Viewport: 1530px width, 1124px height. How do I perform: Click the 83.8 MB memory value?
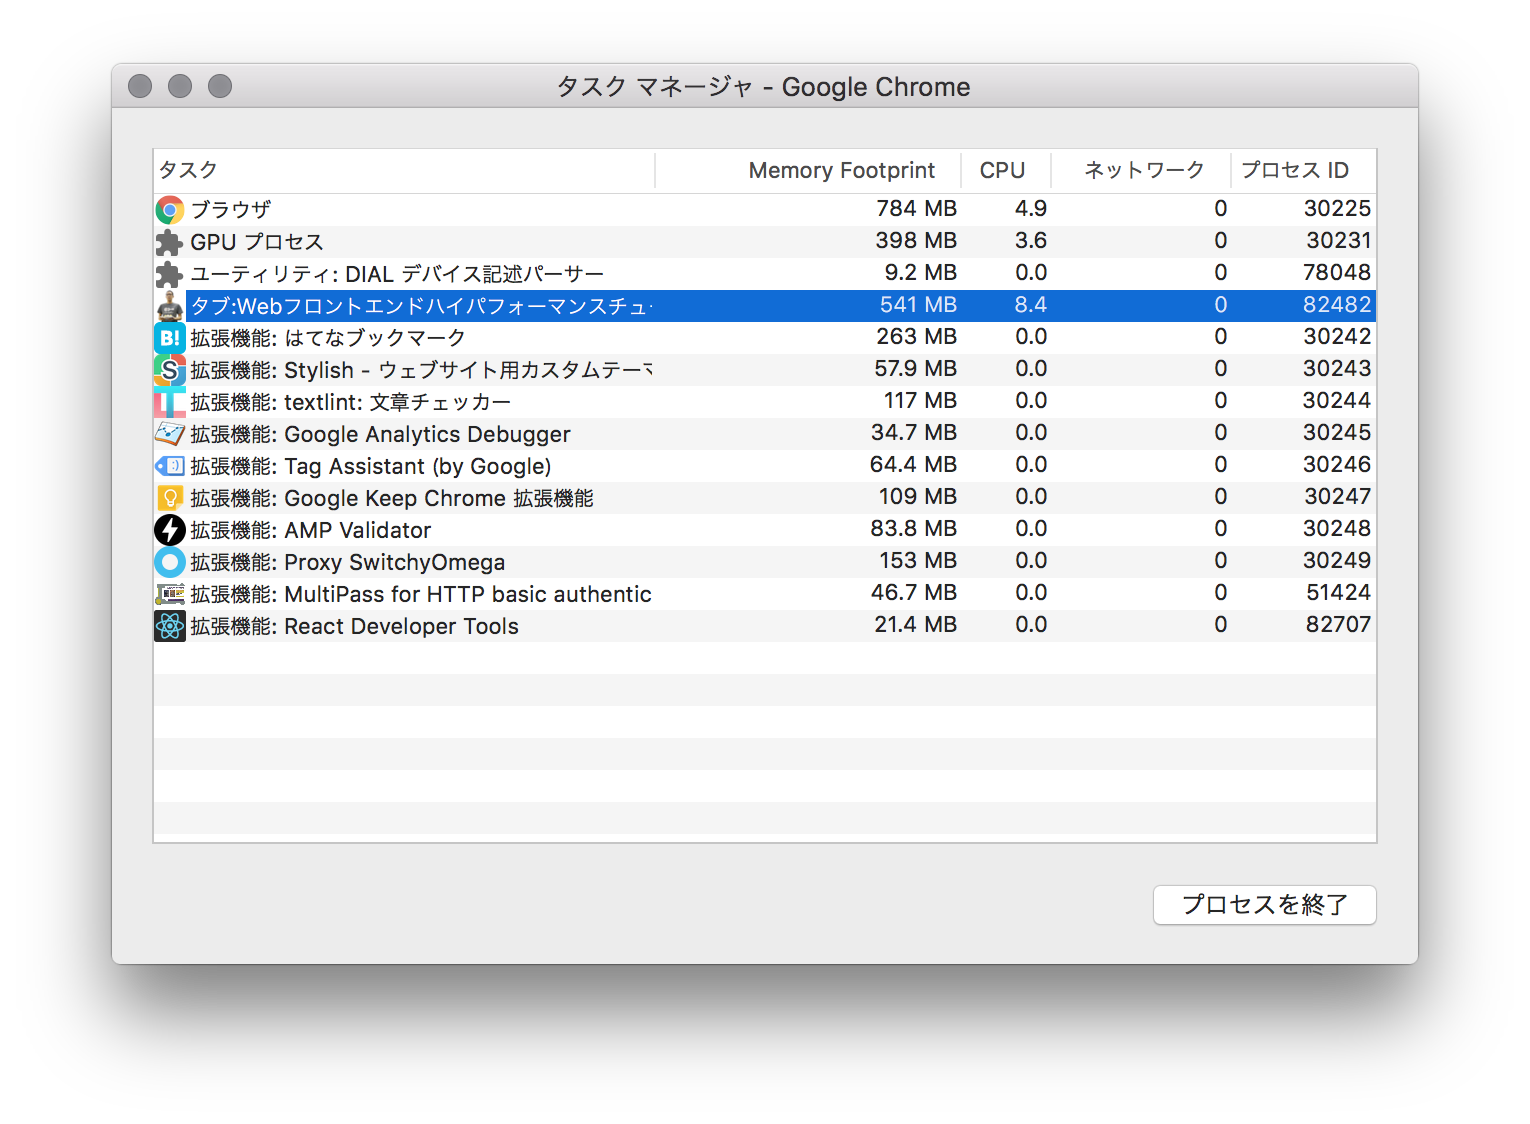[x=913, y=529]
